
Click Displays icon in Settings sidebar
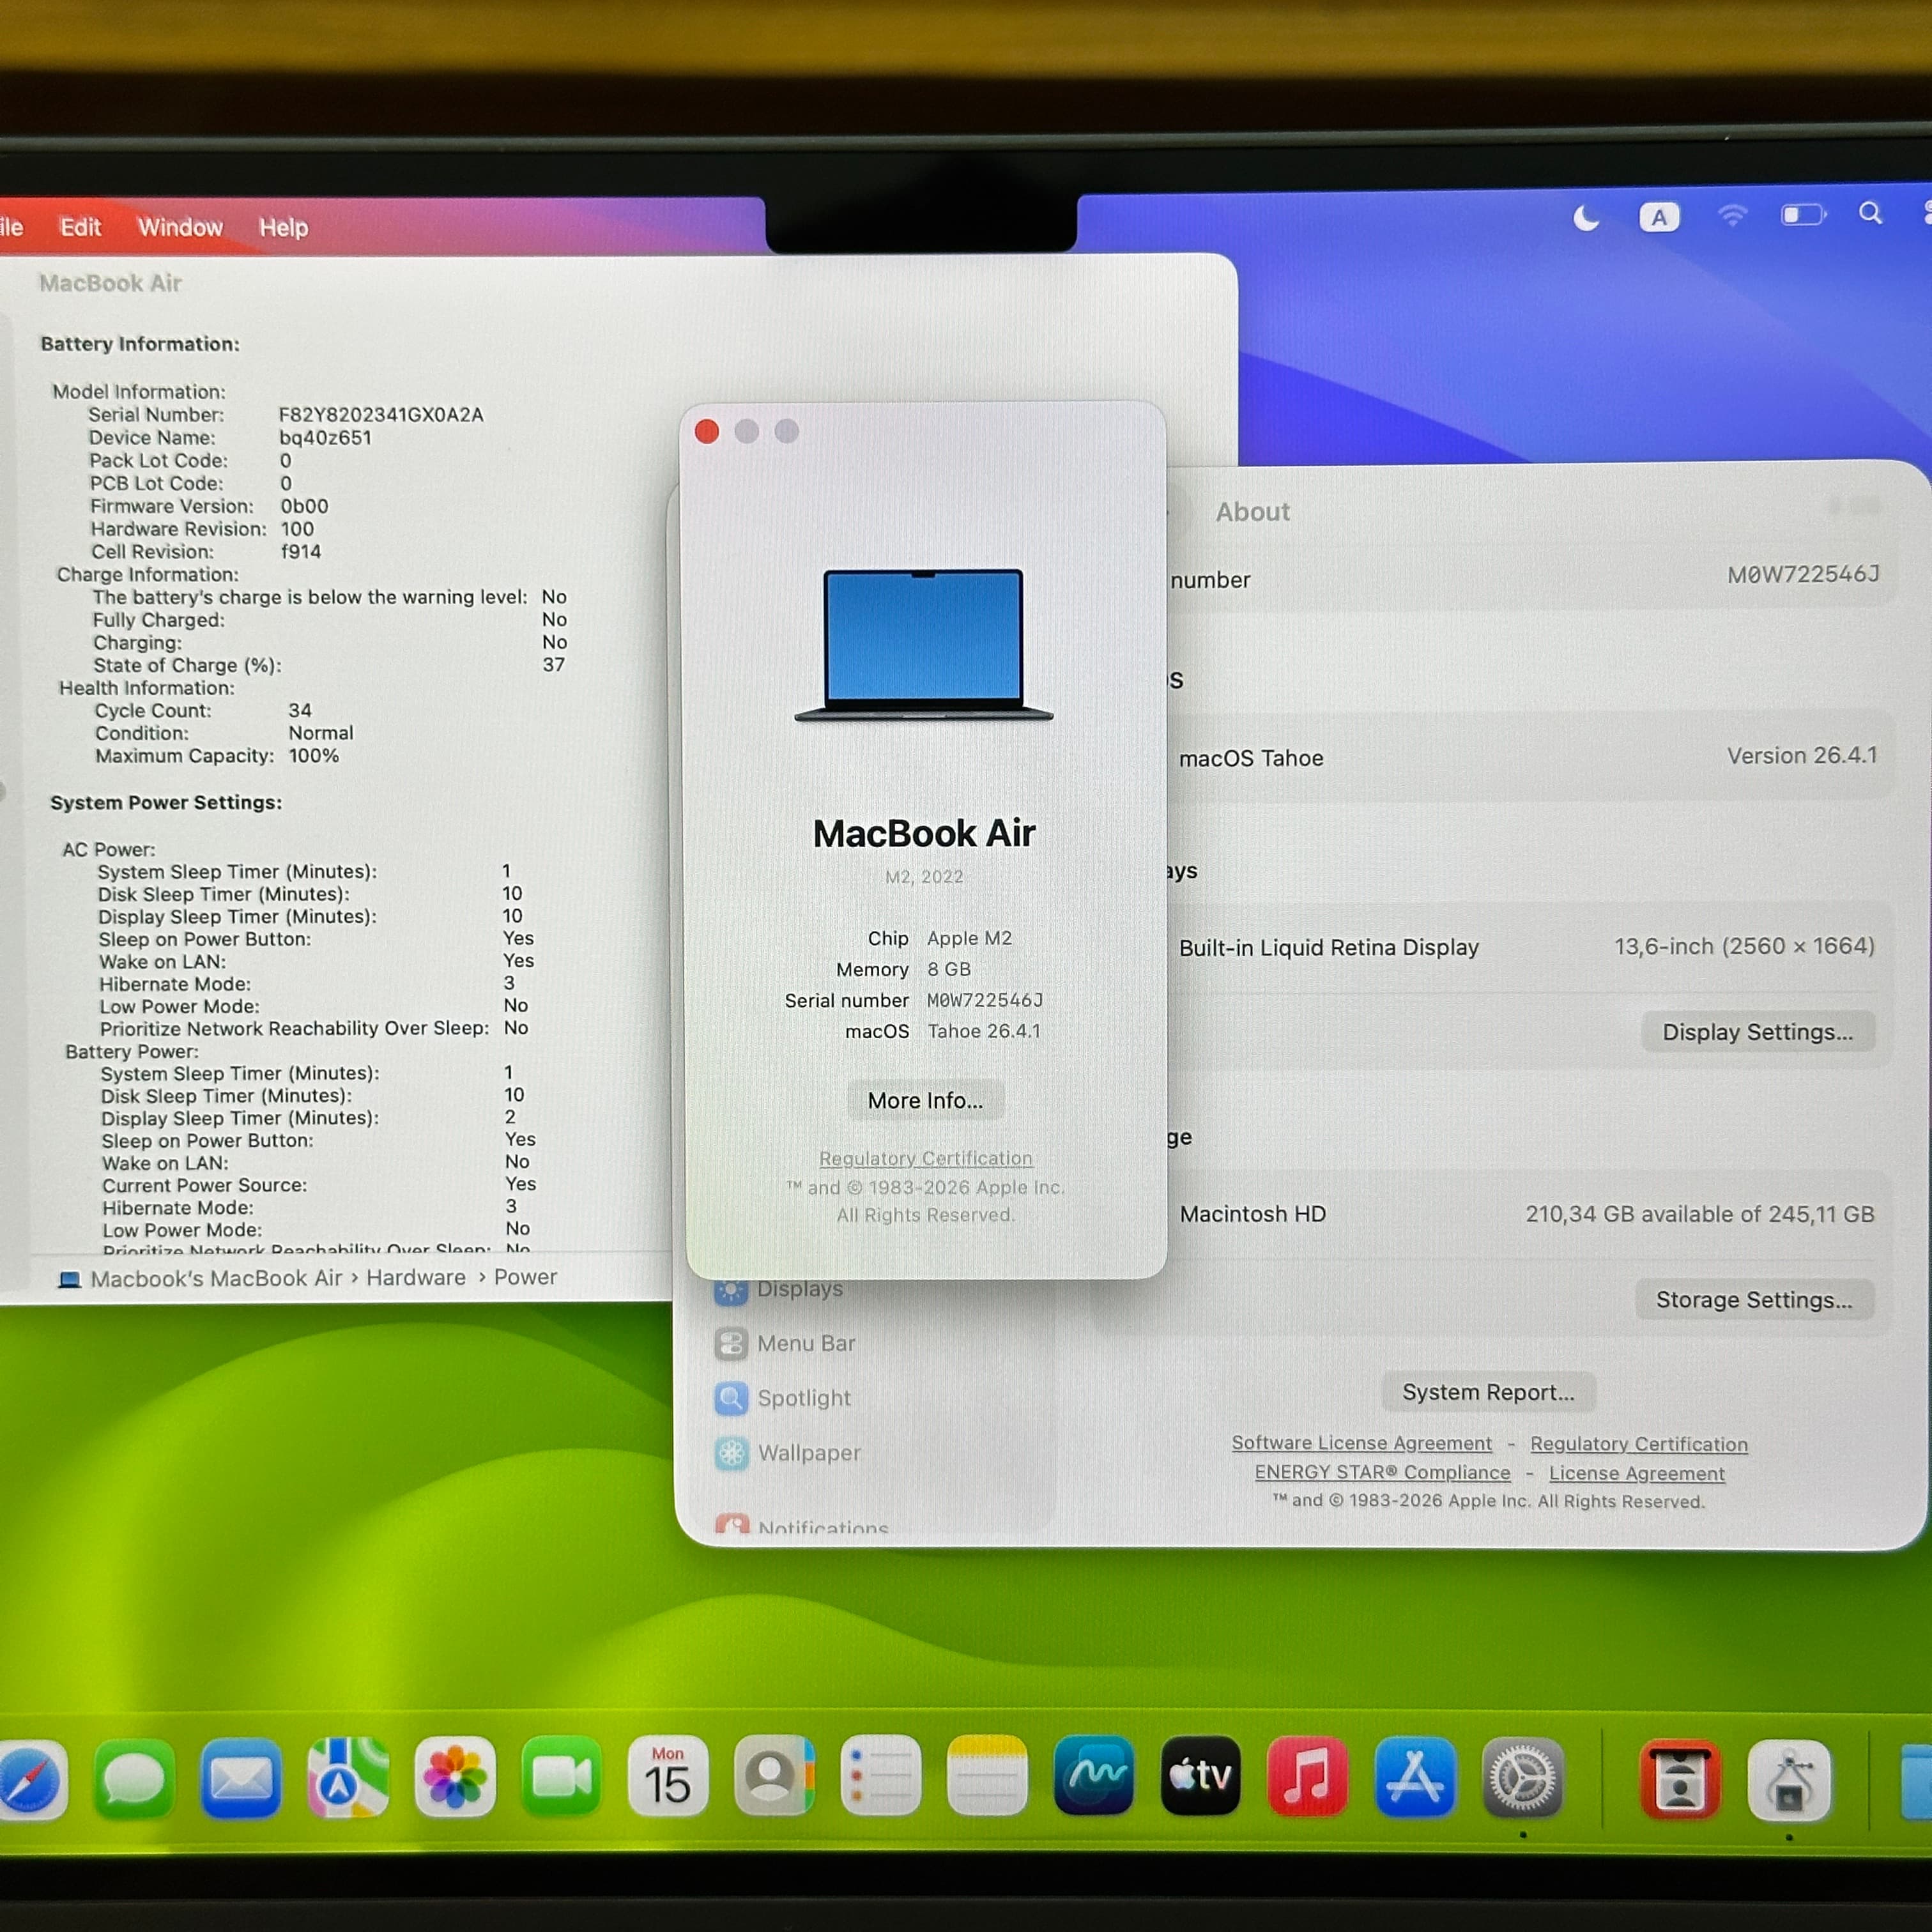tap(731, 1291)
